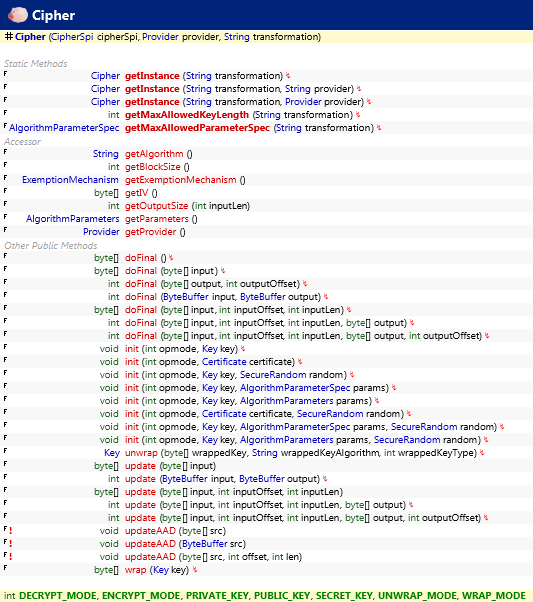Click red exclamation marker beside updateAAD (ByteBuffer src)
Screen dimensions: 533x602
(11, 544)
